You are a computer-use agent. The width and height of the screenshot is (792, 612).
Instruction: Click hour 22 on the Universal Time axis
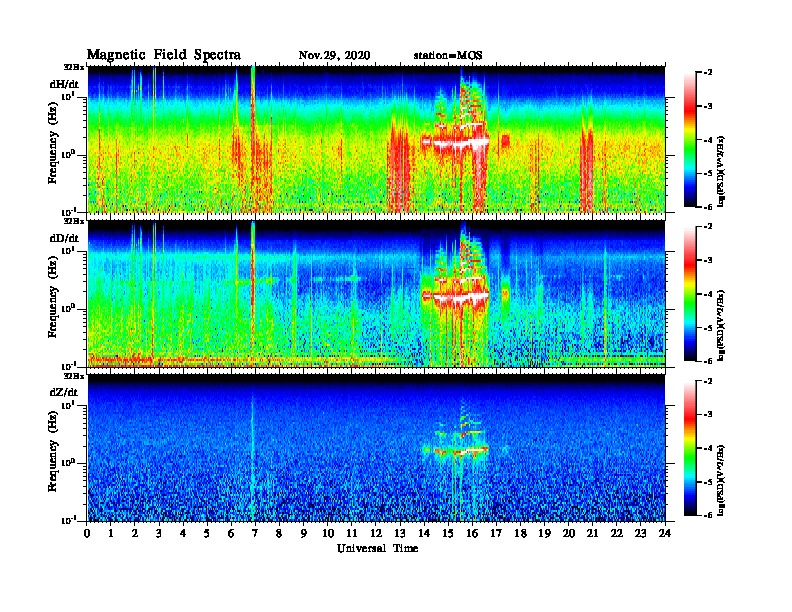(617, 534)
